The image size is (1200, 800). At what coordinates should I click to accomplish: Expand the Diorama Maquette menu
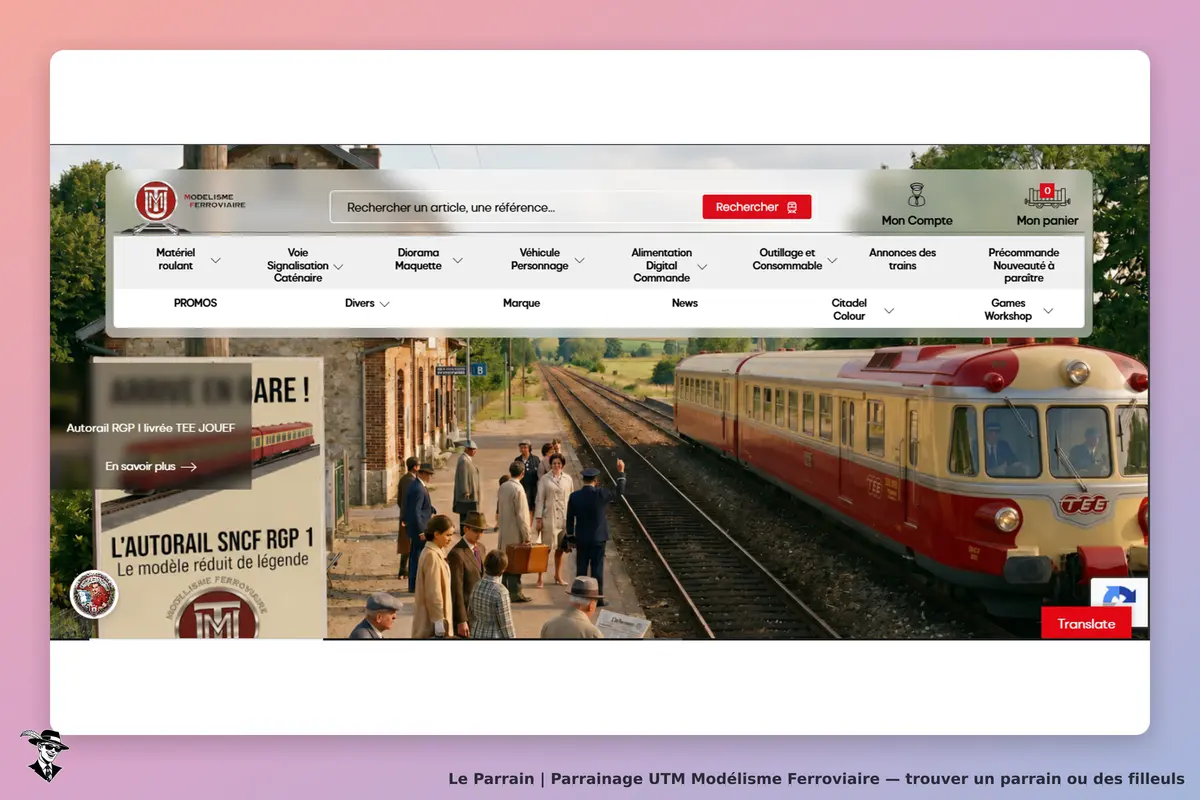(429, 259)
